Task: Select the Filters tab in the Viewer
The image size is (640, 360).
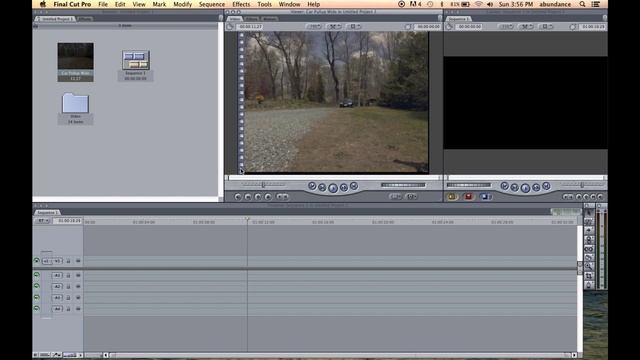Action: click(x=251, y=19)
